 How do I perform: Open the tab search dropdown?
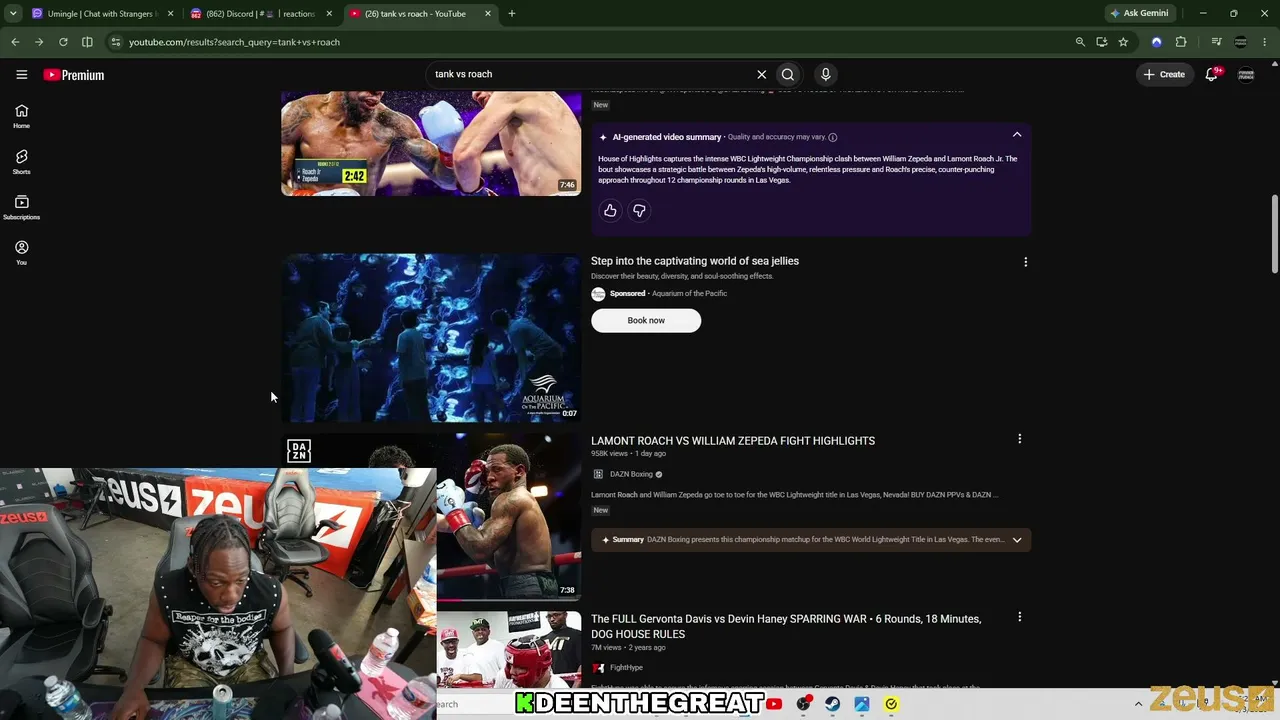pos(13,14)
